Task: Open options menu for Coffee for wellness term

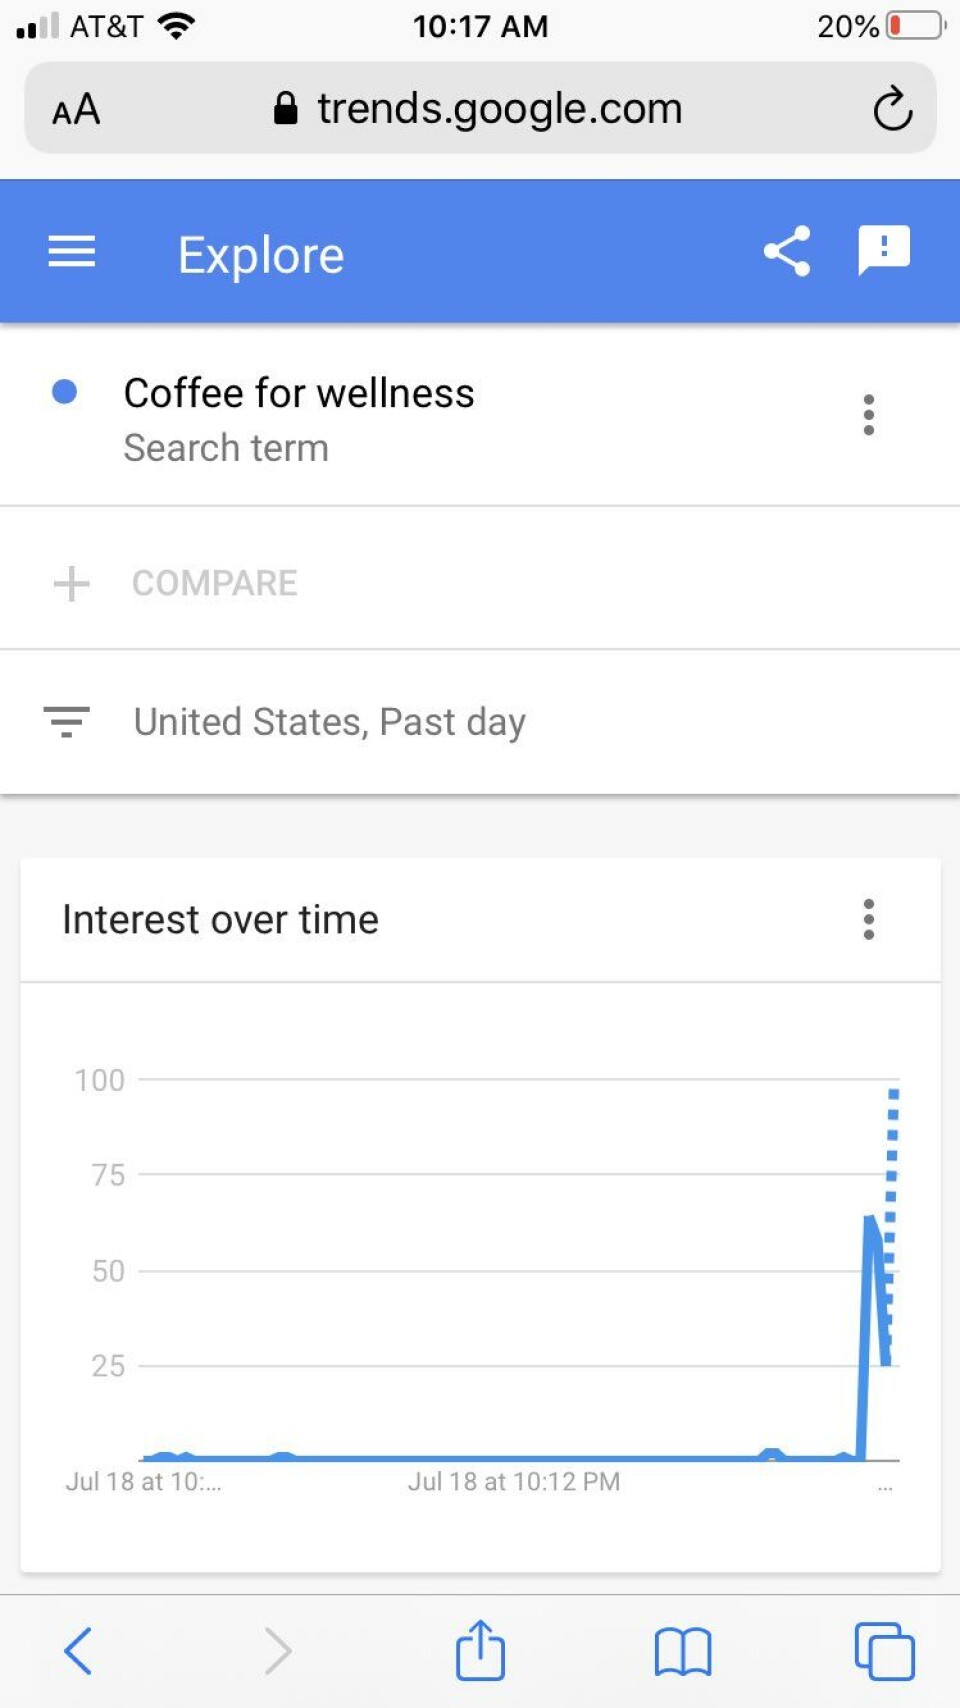Action: point(868,414)
